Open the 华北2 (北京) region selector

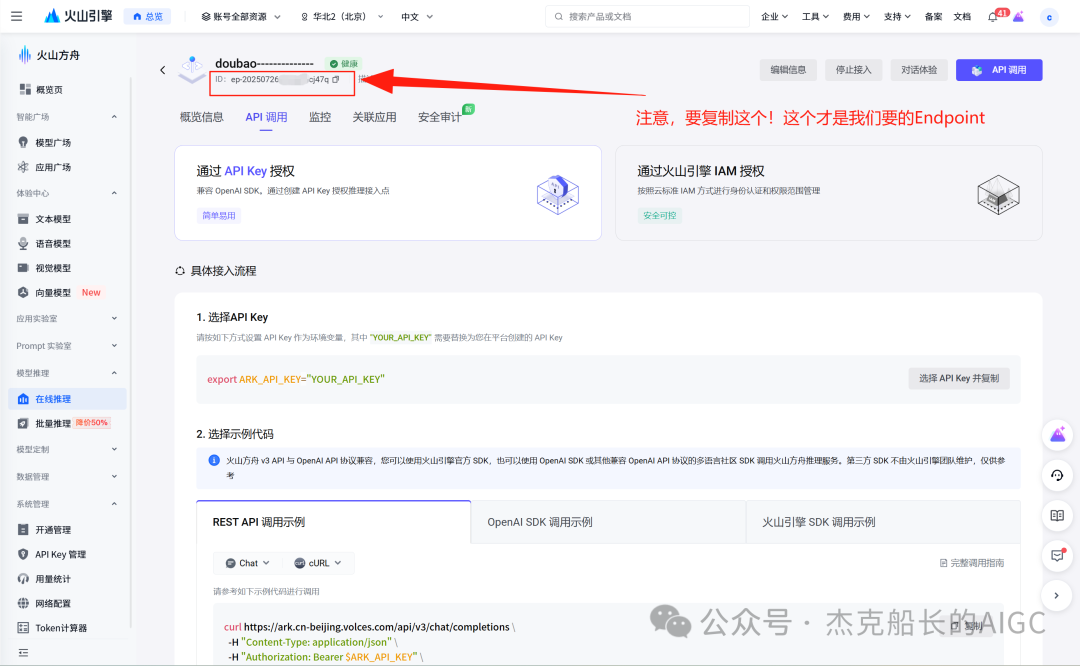342,17
